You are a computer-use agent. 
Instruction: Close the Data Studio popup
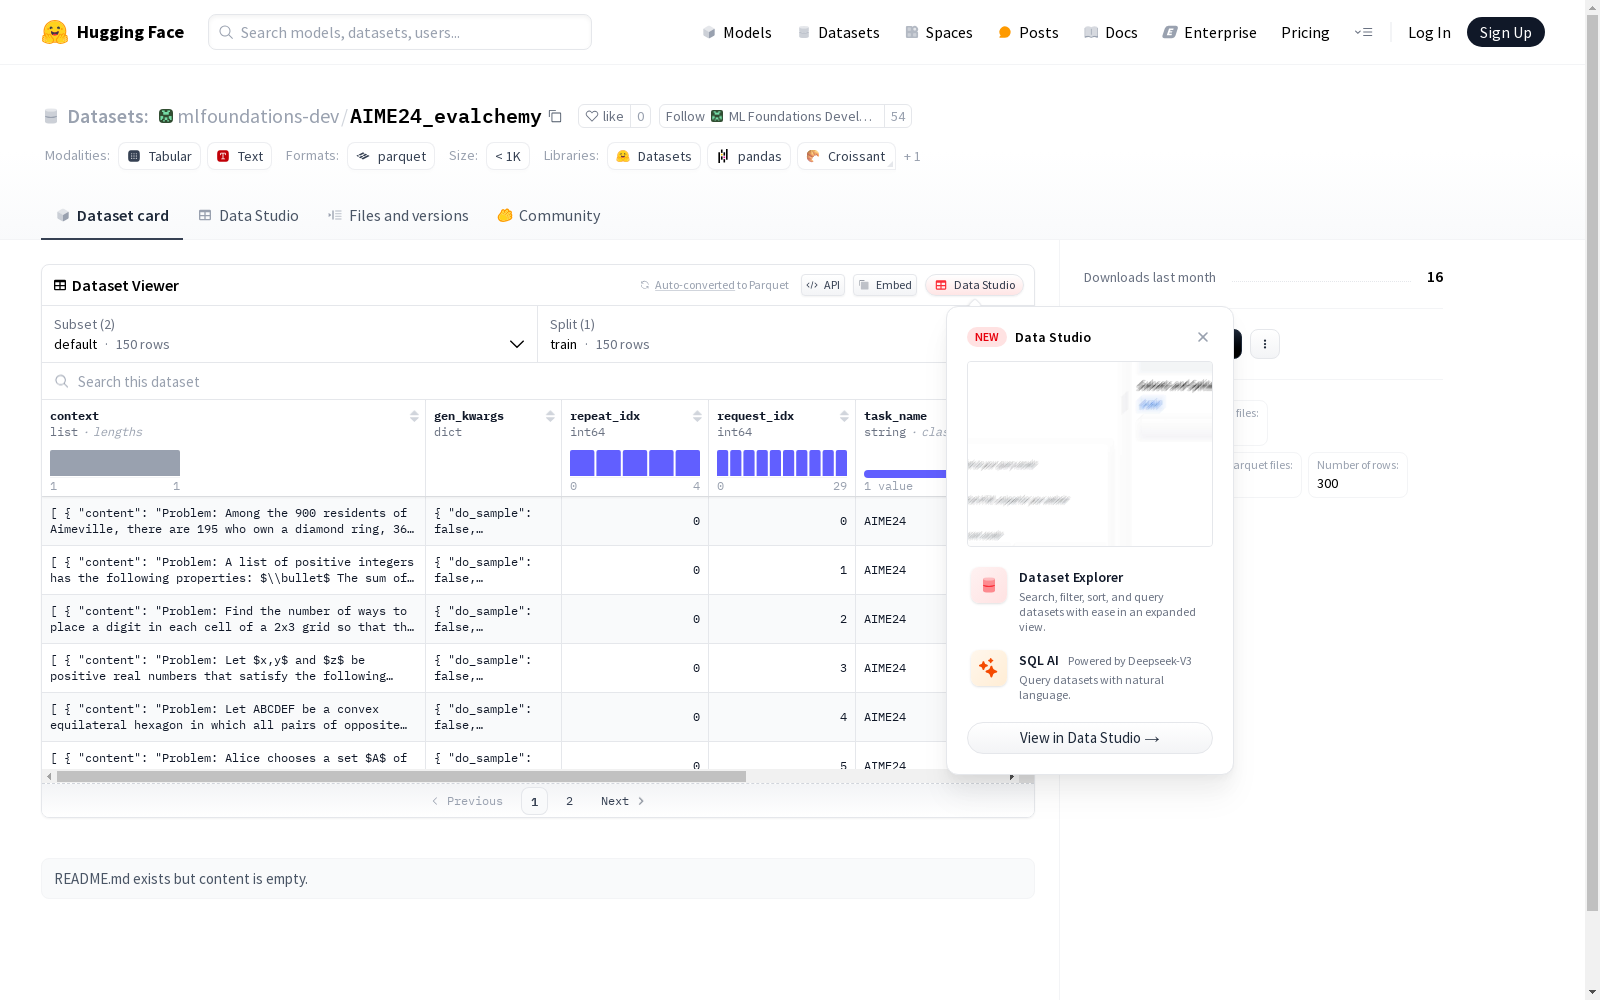(x=1203, y=337)
